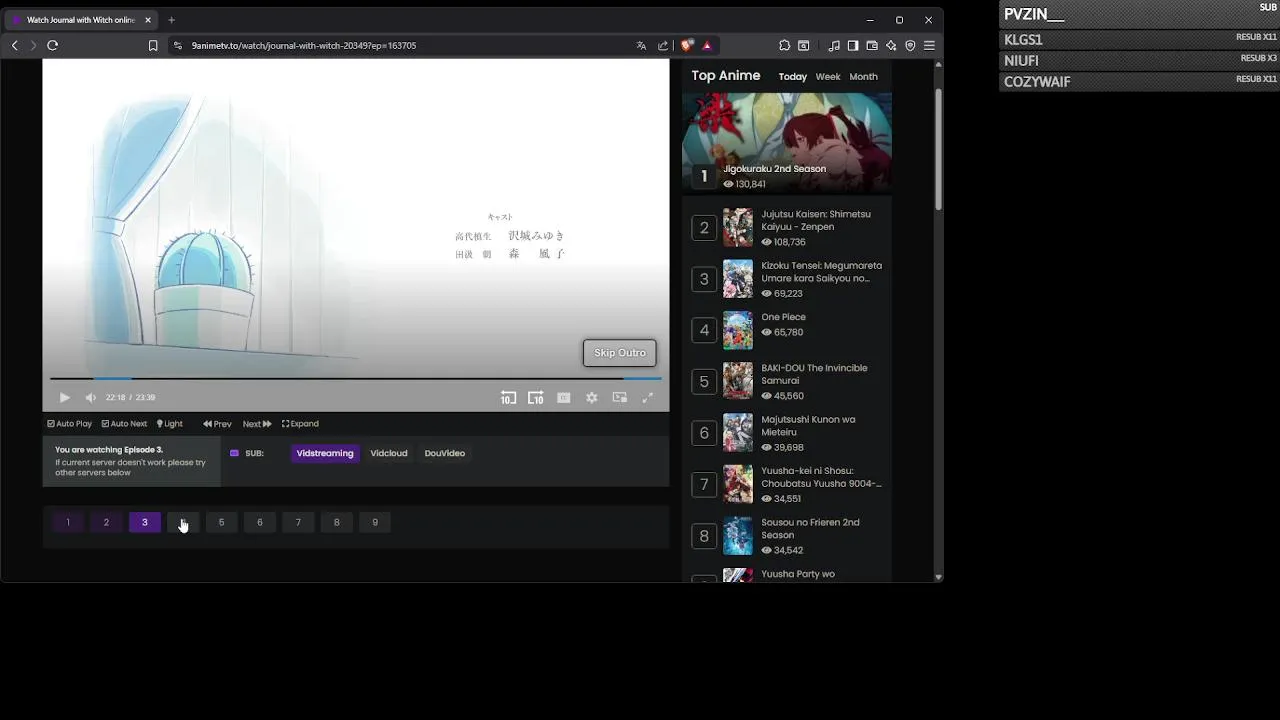Open the VPN shield icon in toolbar
This screenshot has height=720, width=1280.
(910, 45)
